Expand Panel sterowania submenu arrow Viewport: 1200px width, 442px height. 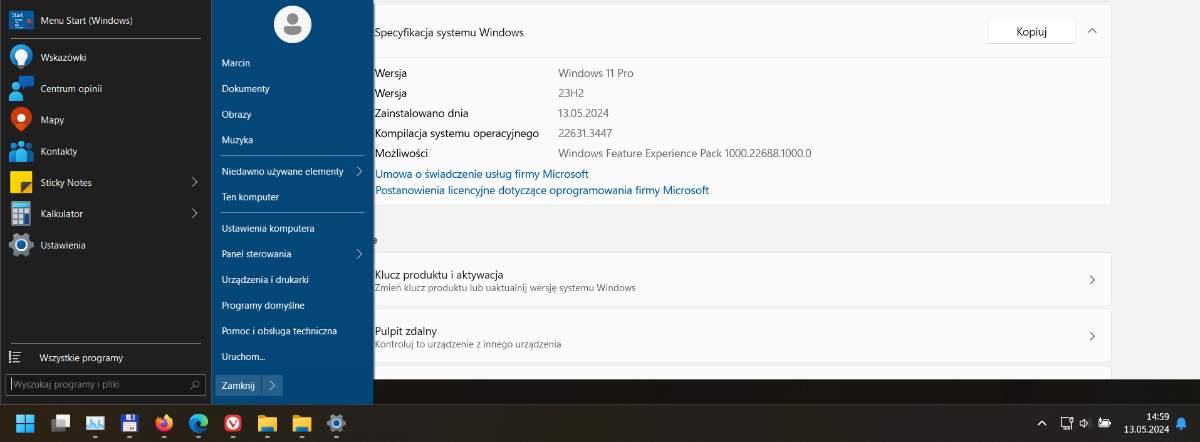click(359, 254)
